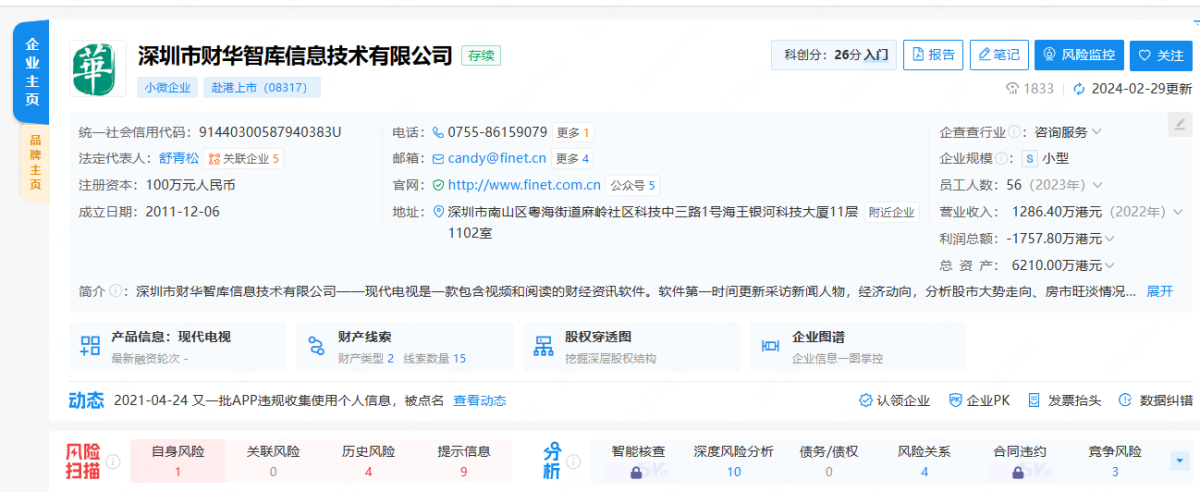Click the company logo thumbnail
The width and height of the screenshot is (1200, 492).
click(x=98, y=69)
